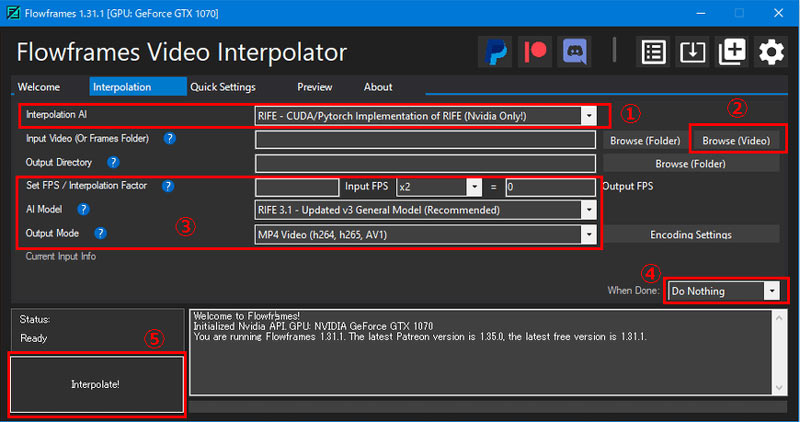Screen dimensions: 800x422
Task: Click the Input Video path field
Action: 425,140
